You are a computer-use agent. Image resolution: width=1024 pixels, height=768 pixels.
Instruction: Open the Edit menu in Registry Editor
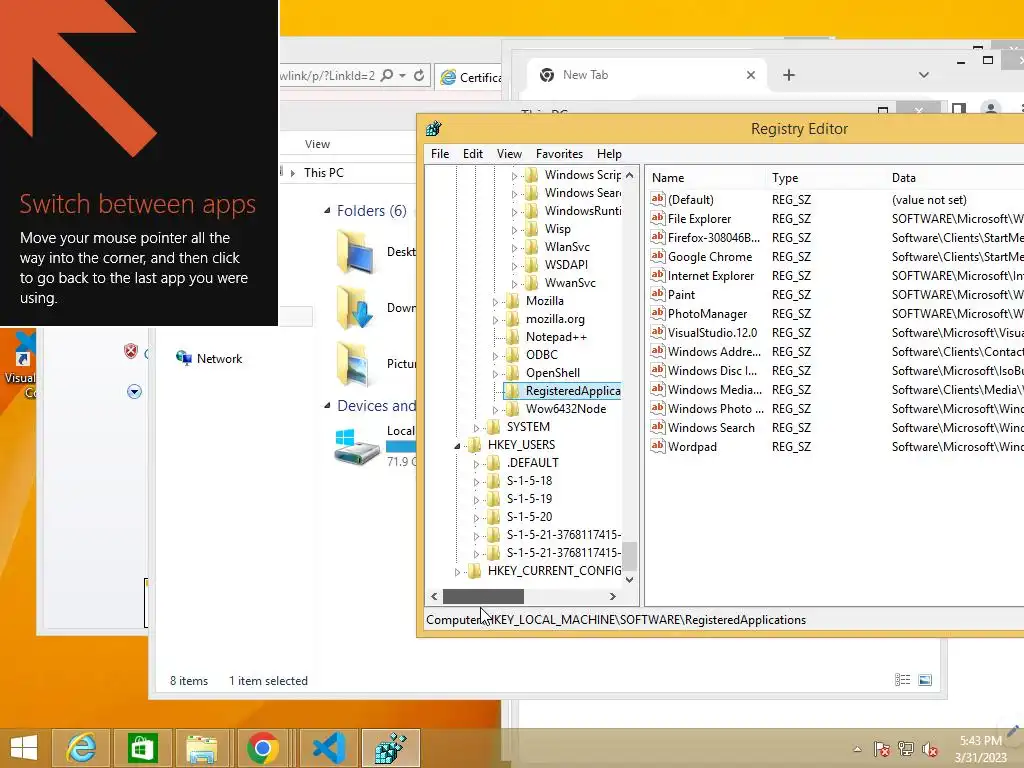pos(473,153)
